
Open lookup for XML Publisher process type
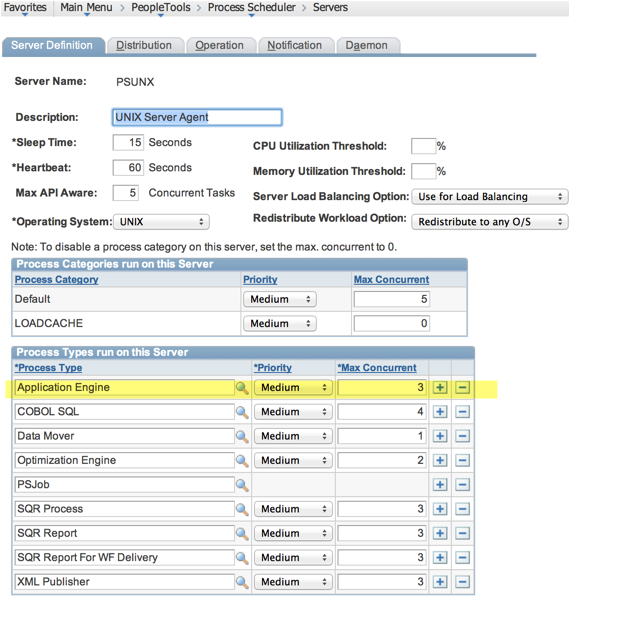point(242,582)
